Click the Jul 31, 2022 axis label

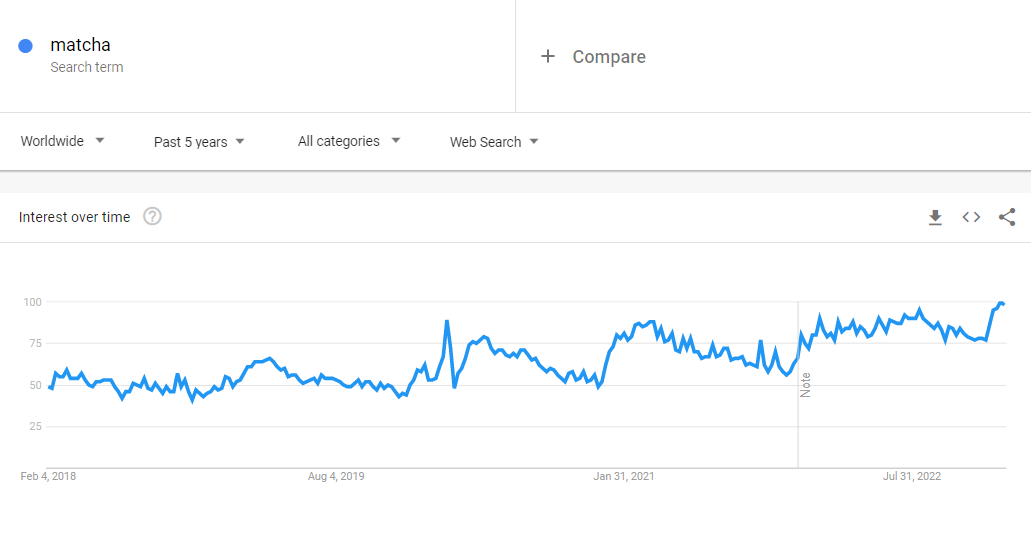[x=913, y=476]
